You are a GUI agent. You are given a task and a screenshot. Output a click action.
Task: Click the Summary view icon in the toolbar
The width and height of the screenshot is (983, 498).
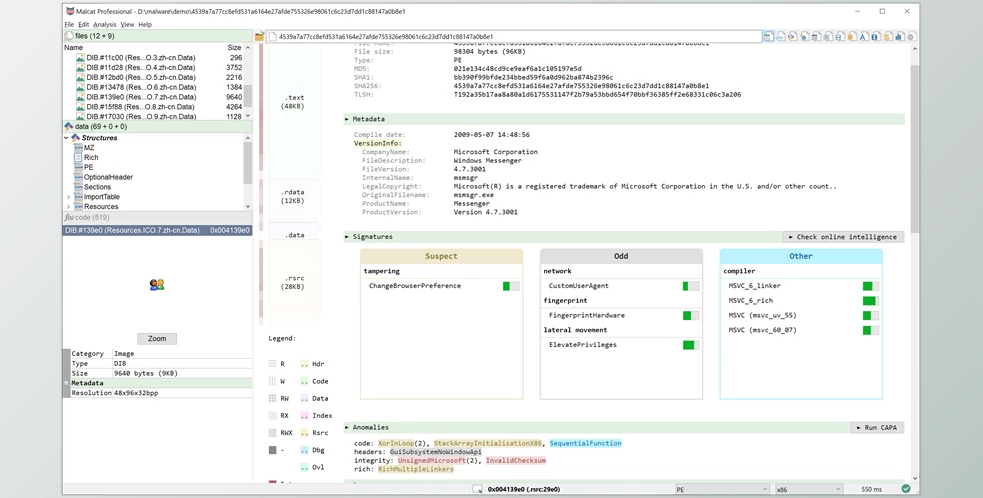pyautogui.click(x=768, y=36)
